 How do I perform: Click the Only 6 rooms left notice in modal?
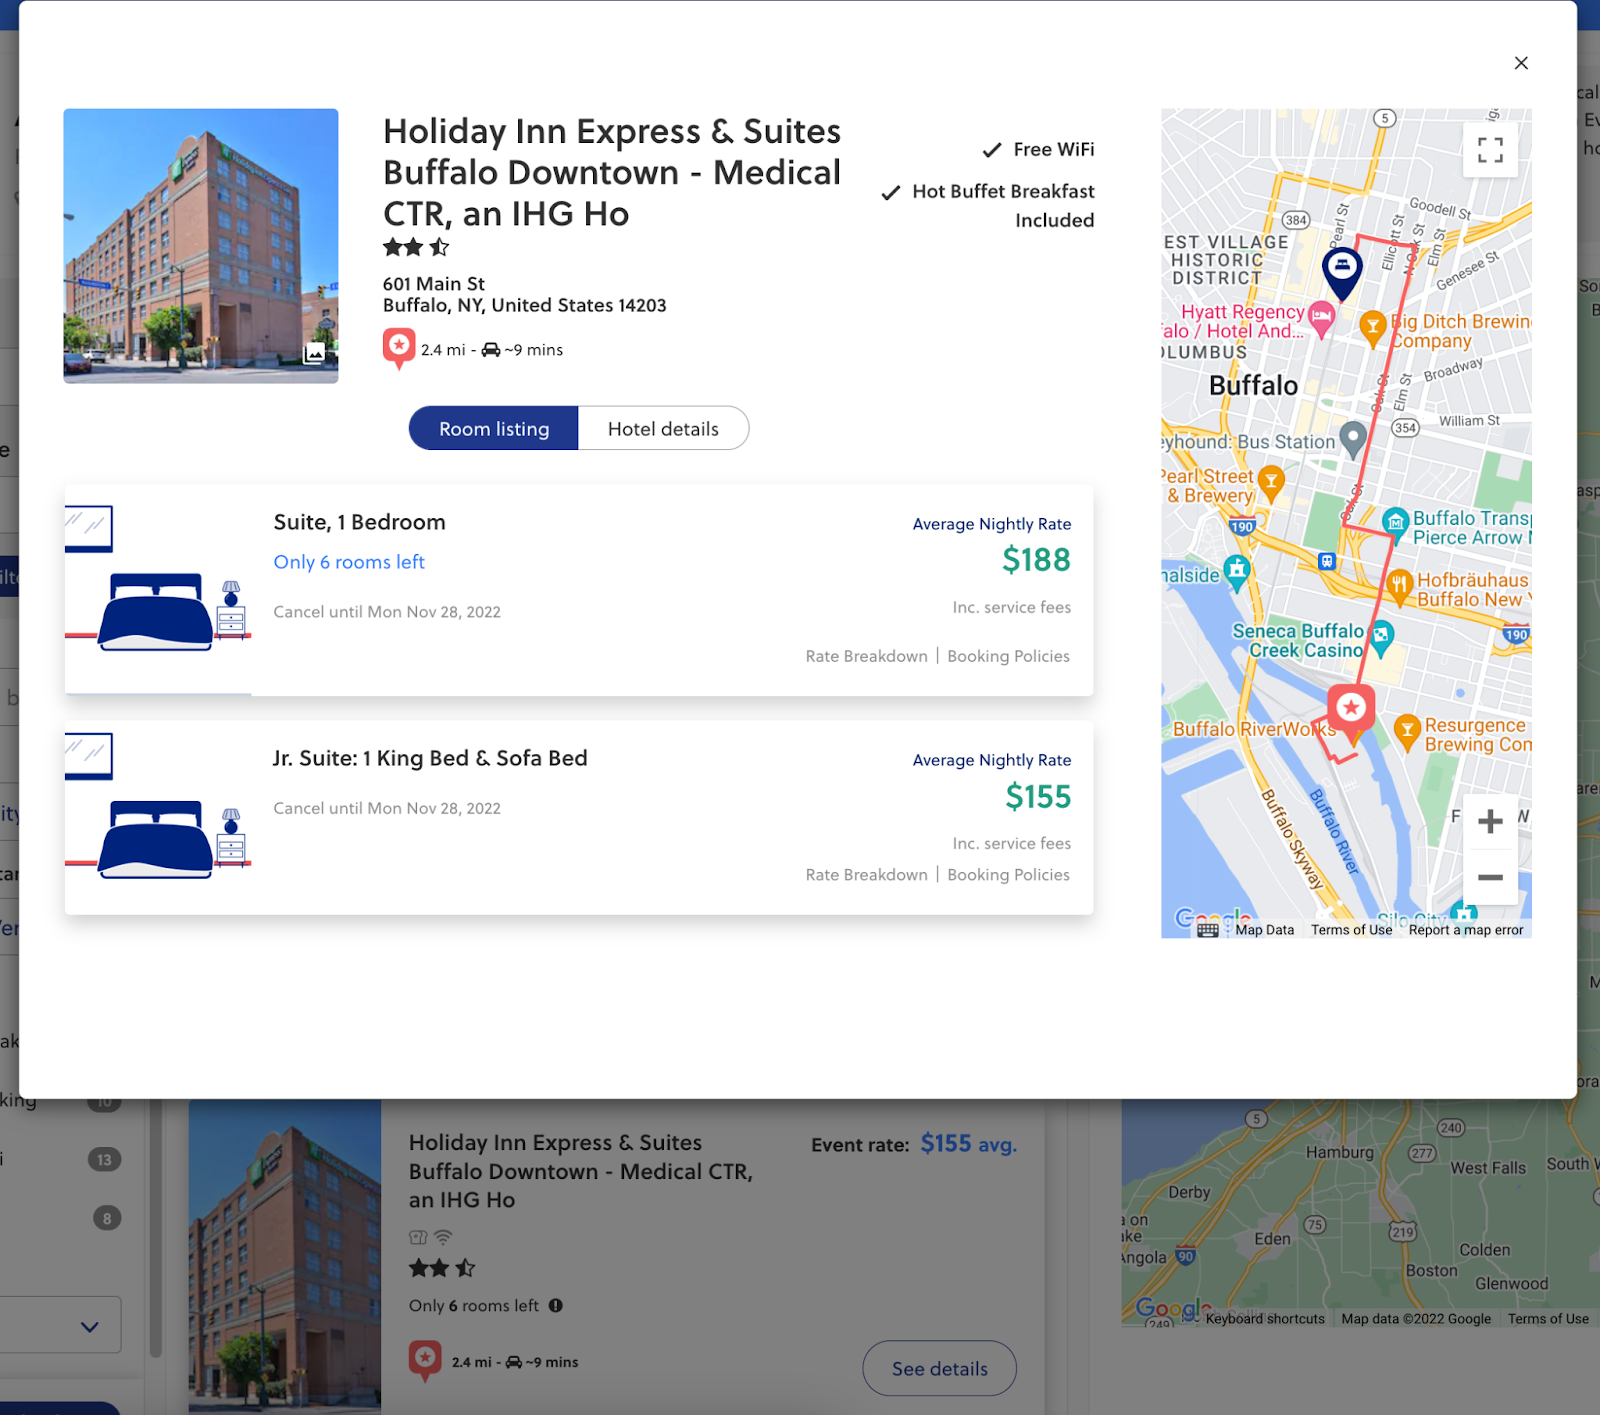click(x=349, y=562)
